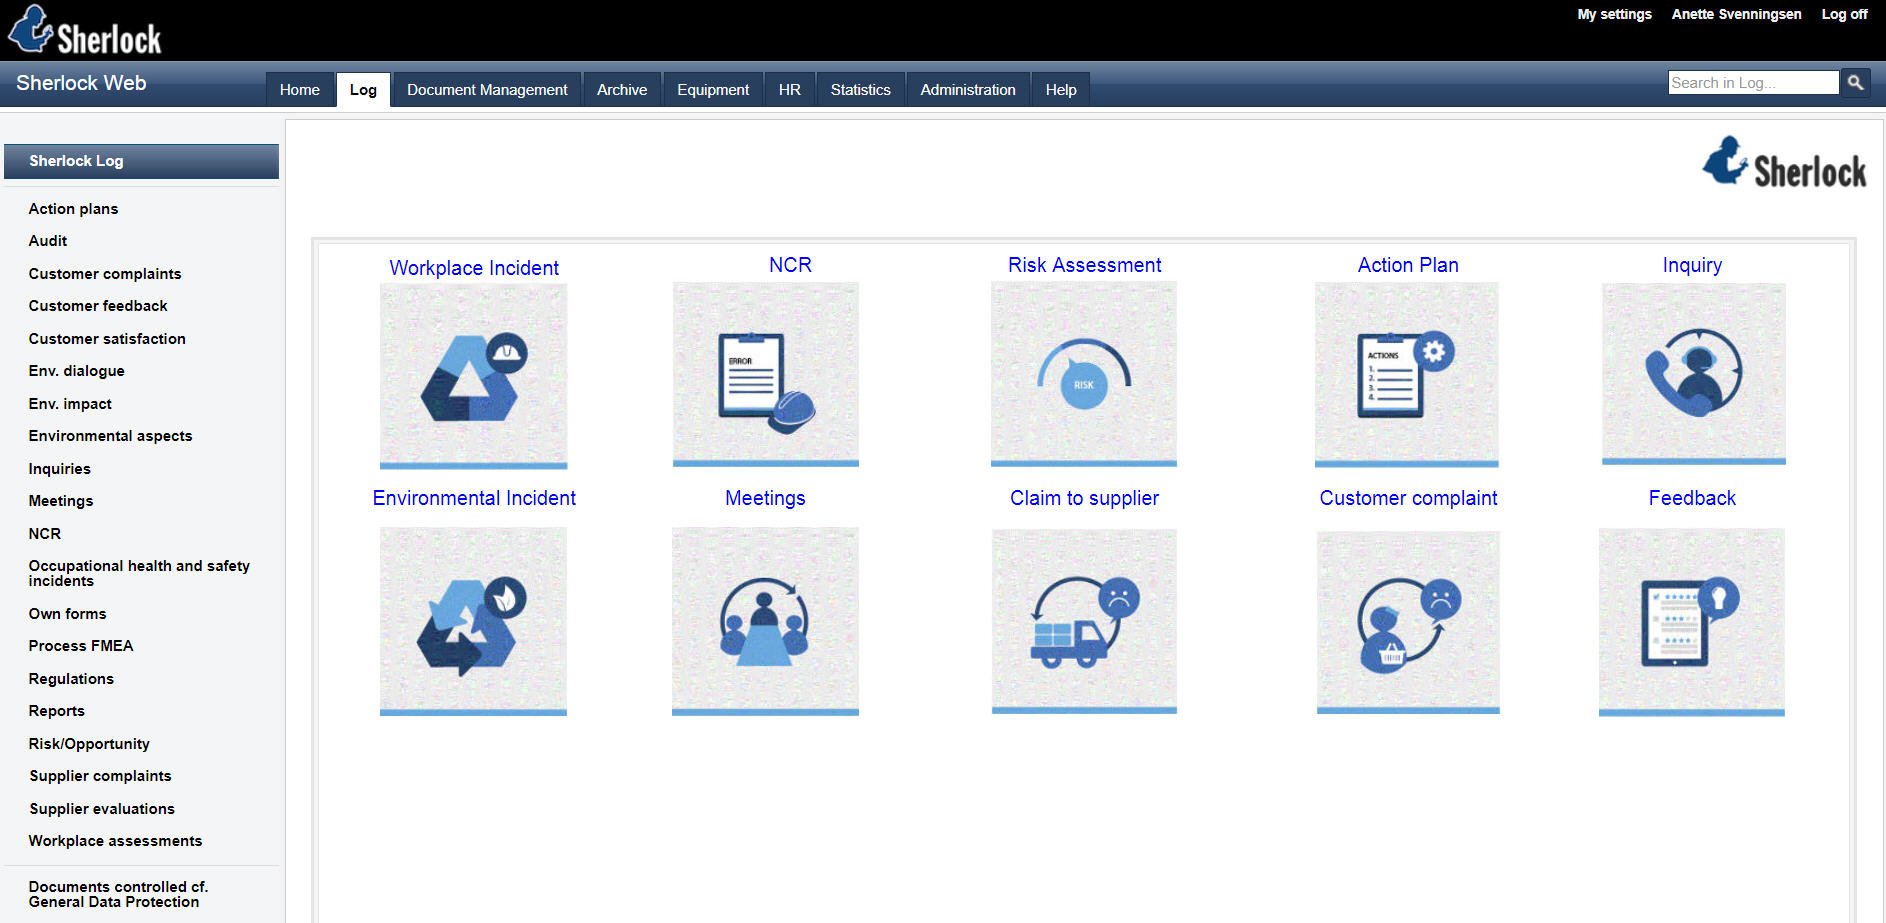
Task: Click the Anette Svenningsen user name
Action: pyautogui.click(x=1736, y=14)
